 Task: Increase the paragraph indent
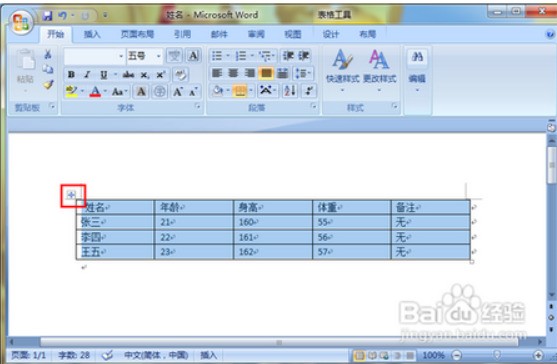[304, 56]
